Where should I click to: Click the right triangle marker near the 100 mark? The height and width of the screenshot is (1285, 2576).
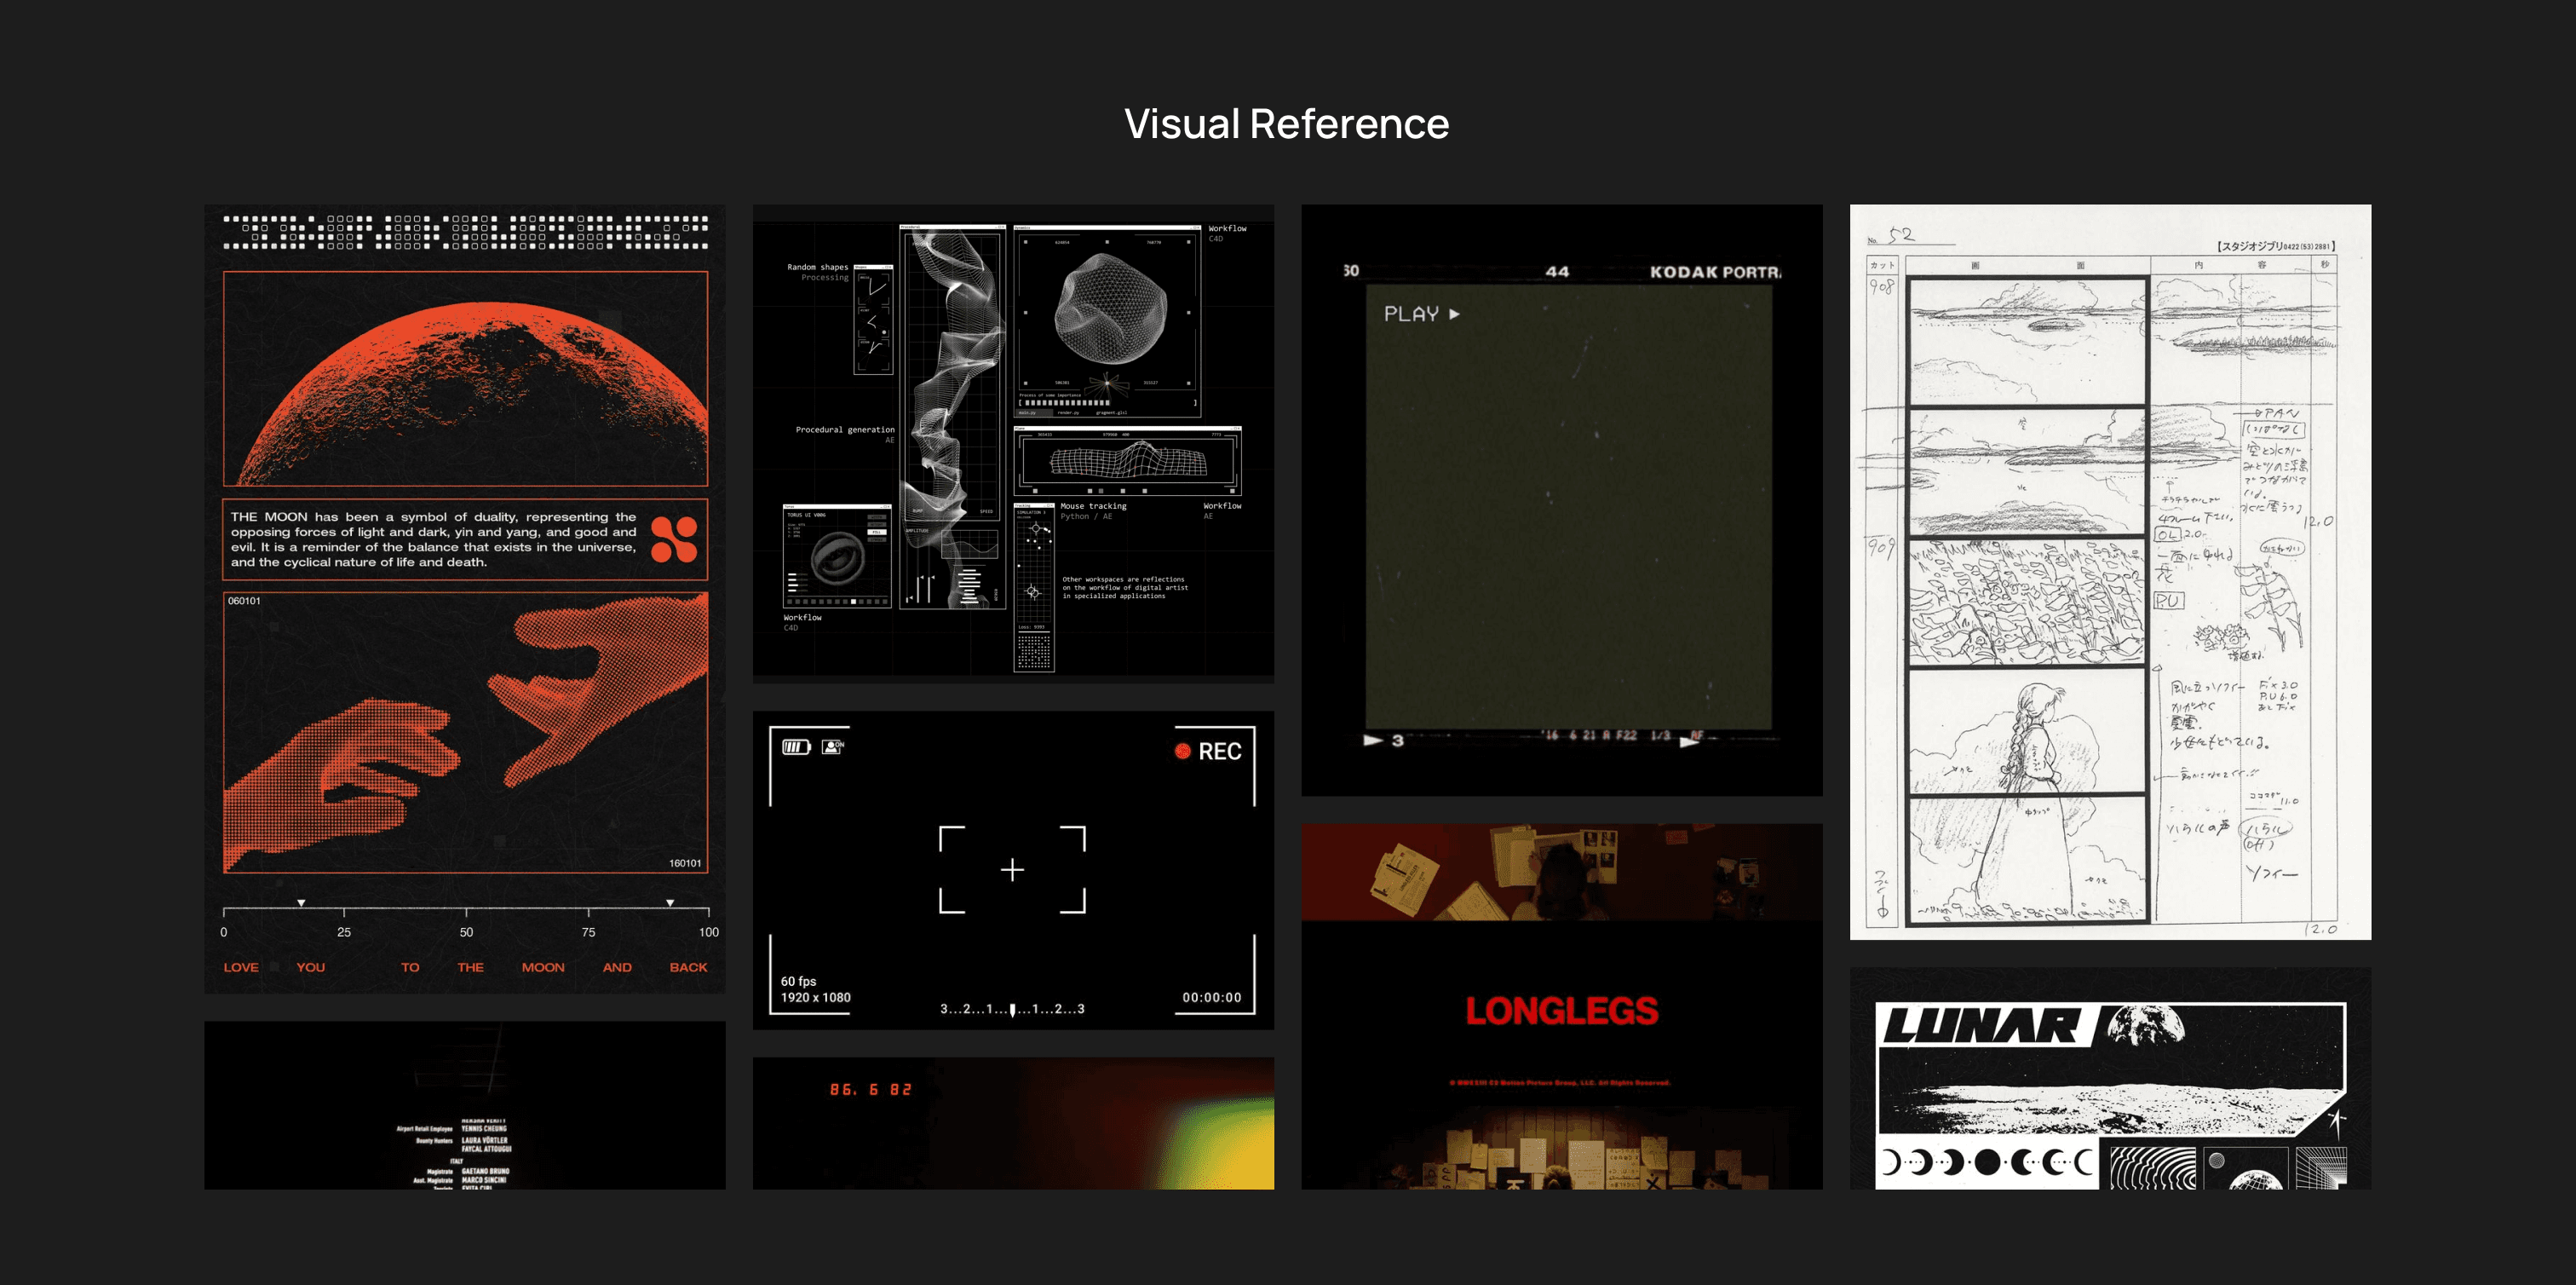[670, 903]
